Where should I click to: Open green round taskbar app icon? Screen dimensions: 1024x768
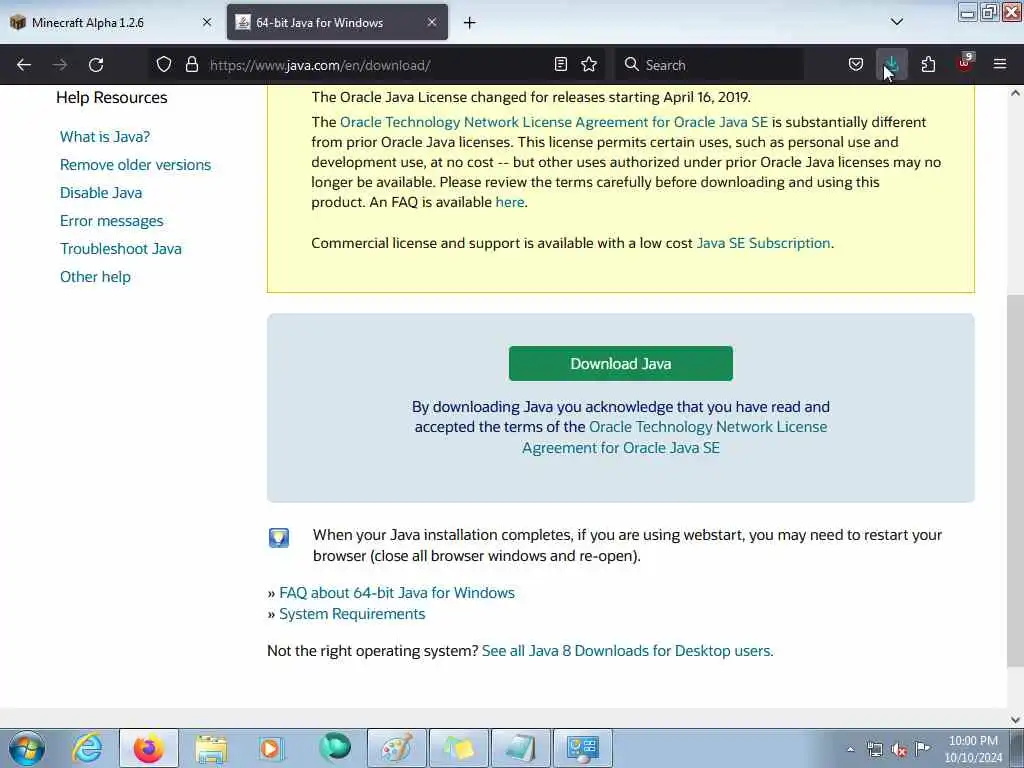coord(335,747)
